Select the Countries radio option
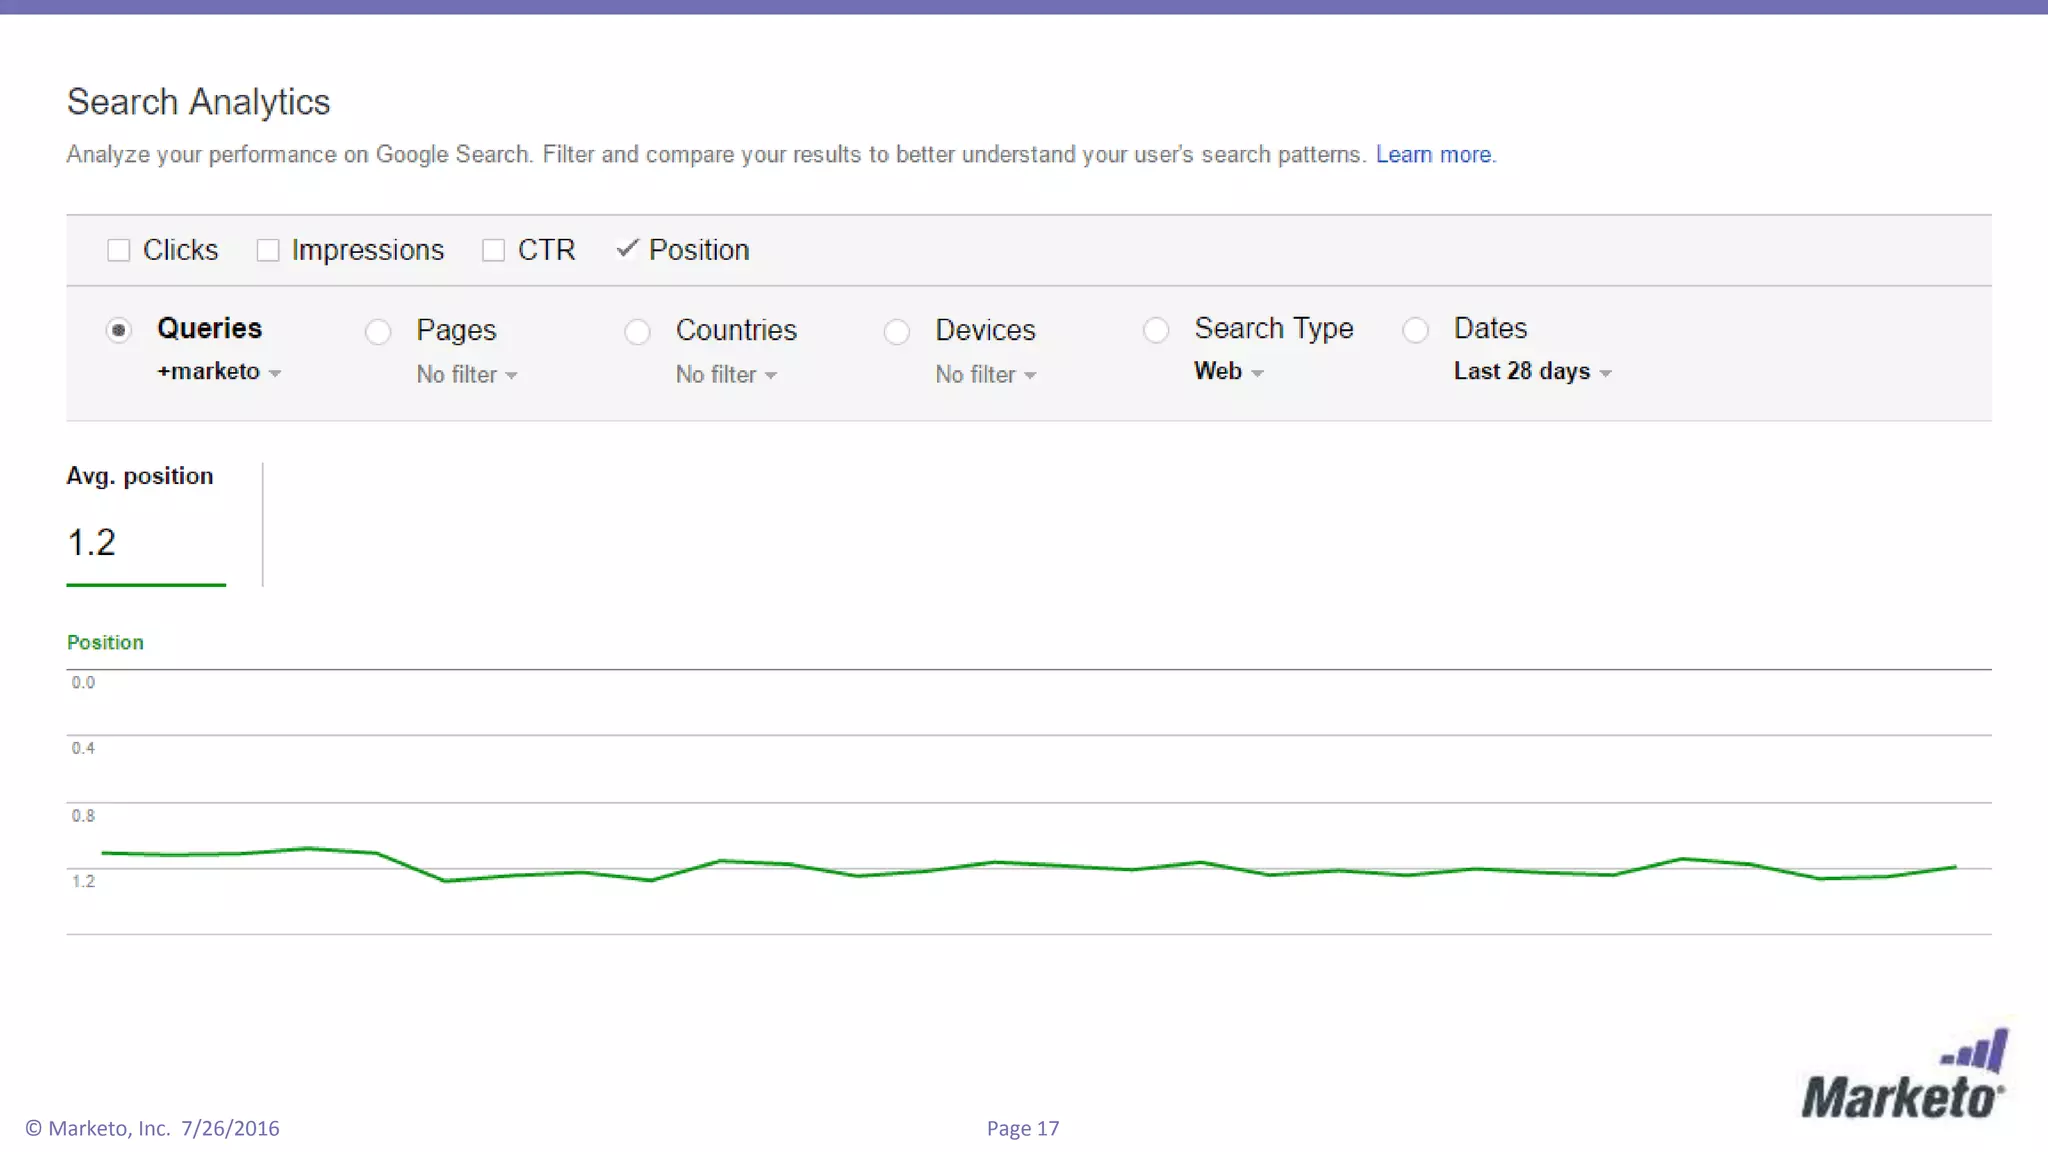This screenshot has height=1152, width=2048. pyautogui.click(x=637, y=331)
